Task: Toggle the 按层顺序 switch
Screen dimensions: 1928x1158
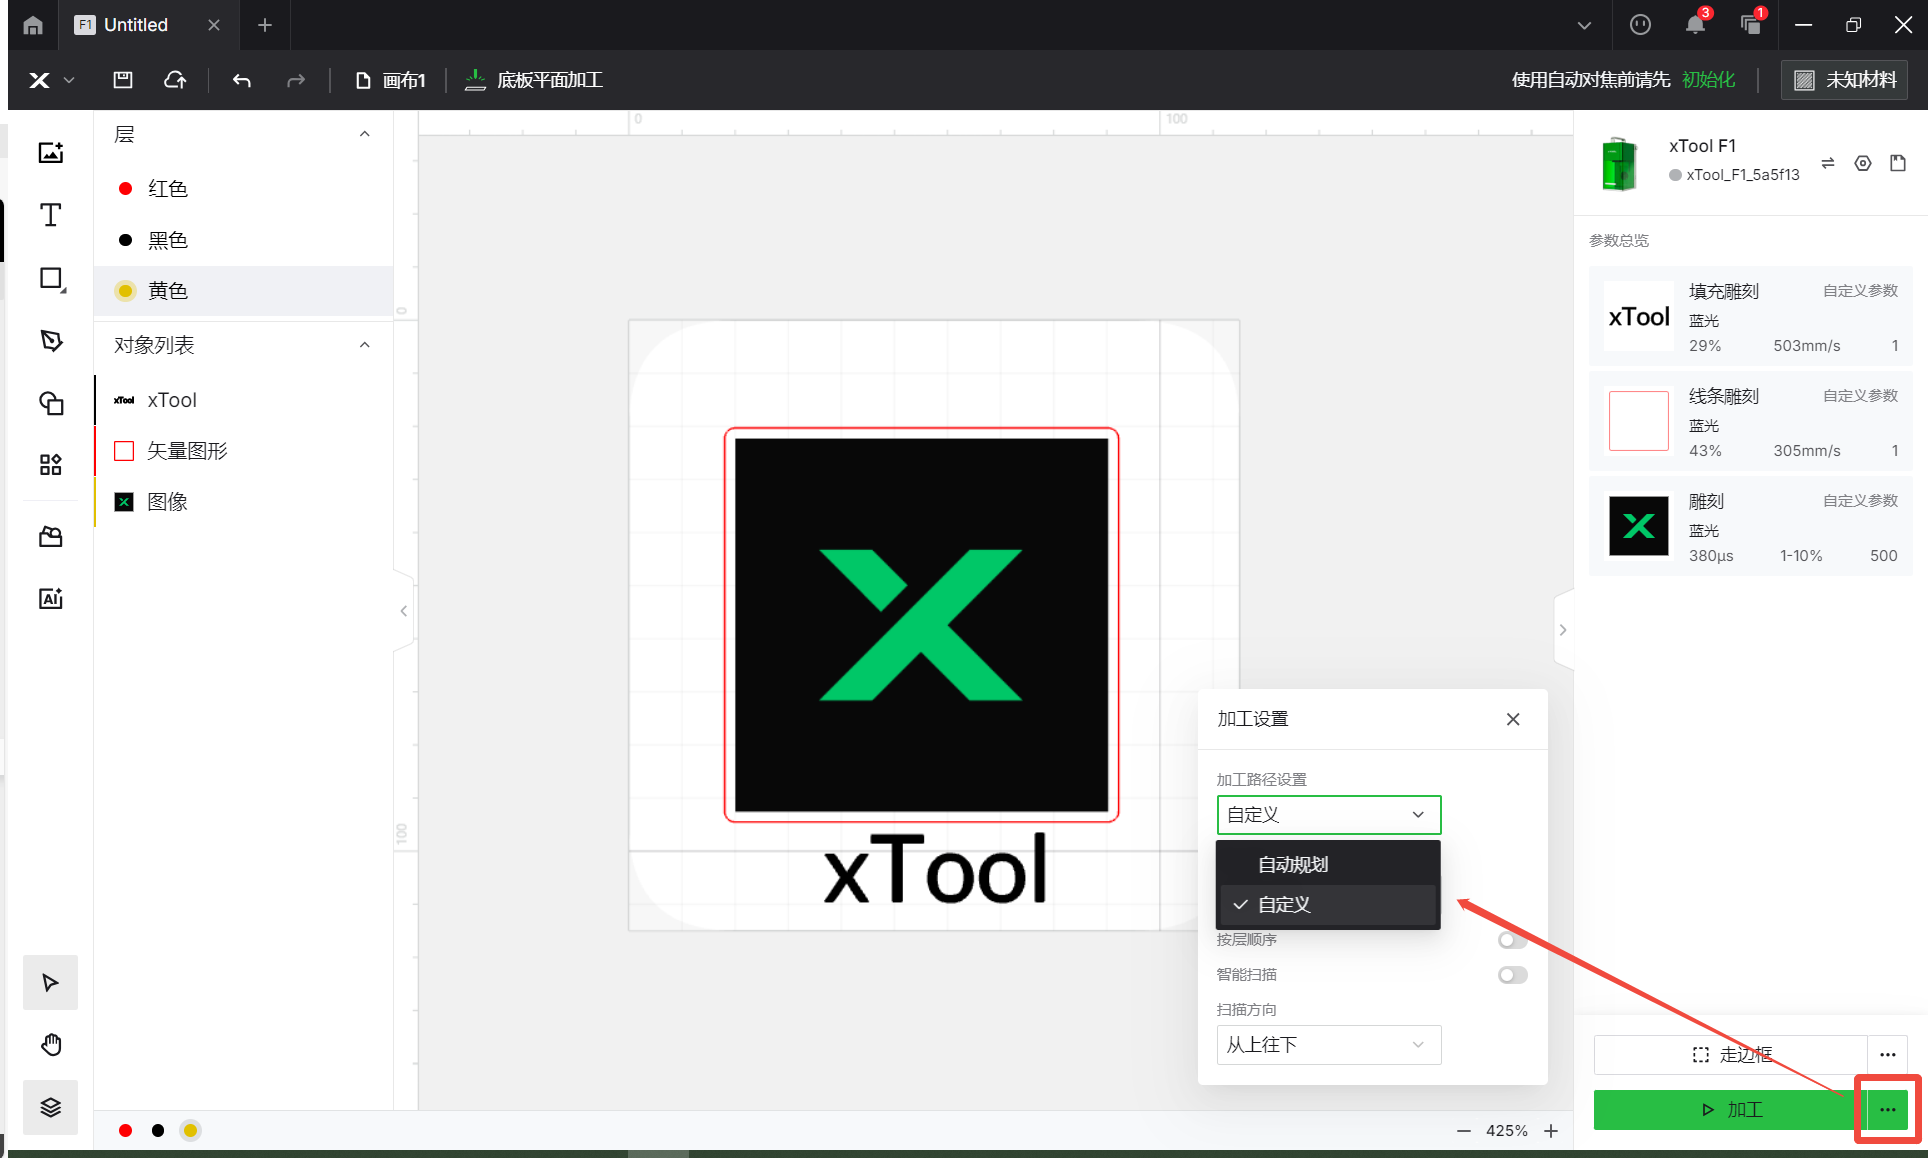Action: pyautogui.click(x=1513, y=940)
